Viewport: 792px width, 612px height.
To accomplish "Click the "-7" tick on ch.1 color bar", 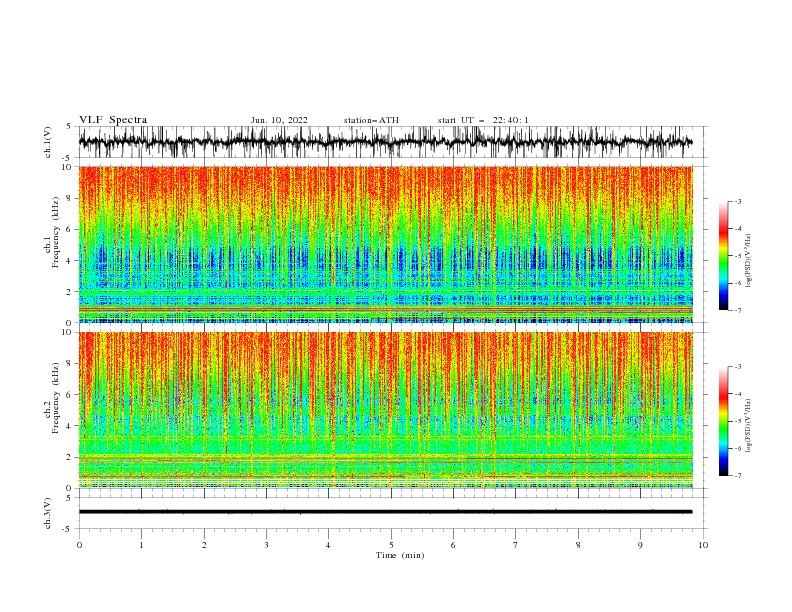I will point(737,310).
